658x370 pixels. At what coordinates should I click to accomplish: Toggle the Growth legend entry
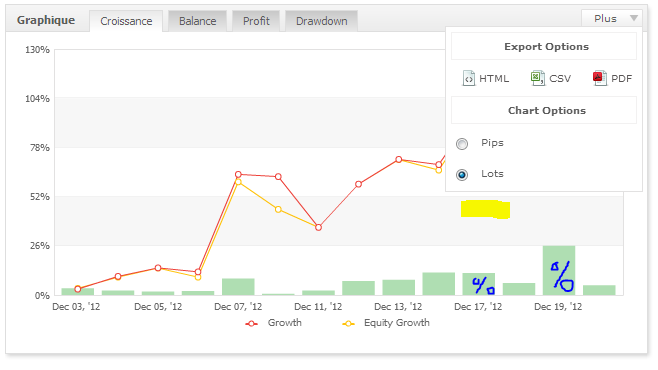pos(274,323)
